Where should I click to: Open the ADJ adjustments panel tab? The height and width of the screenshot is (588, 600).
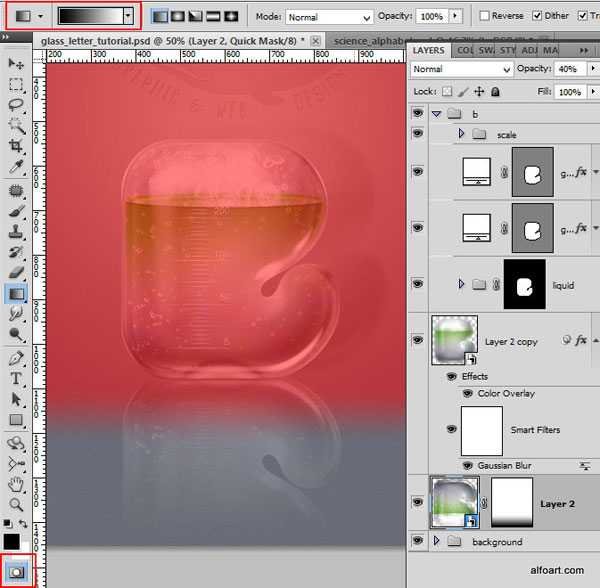[x=530, y=50]
